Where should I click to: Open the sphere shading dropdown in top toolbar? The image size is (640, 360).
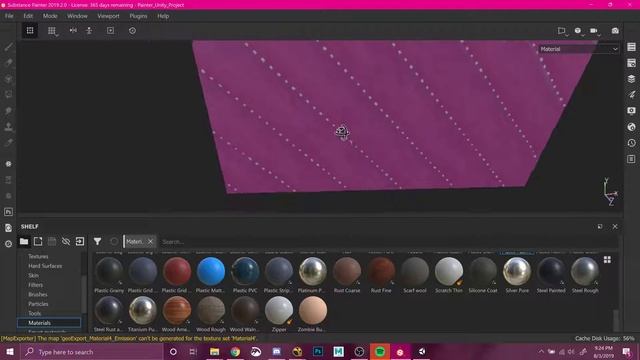579,31
